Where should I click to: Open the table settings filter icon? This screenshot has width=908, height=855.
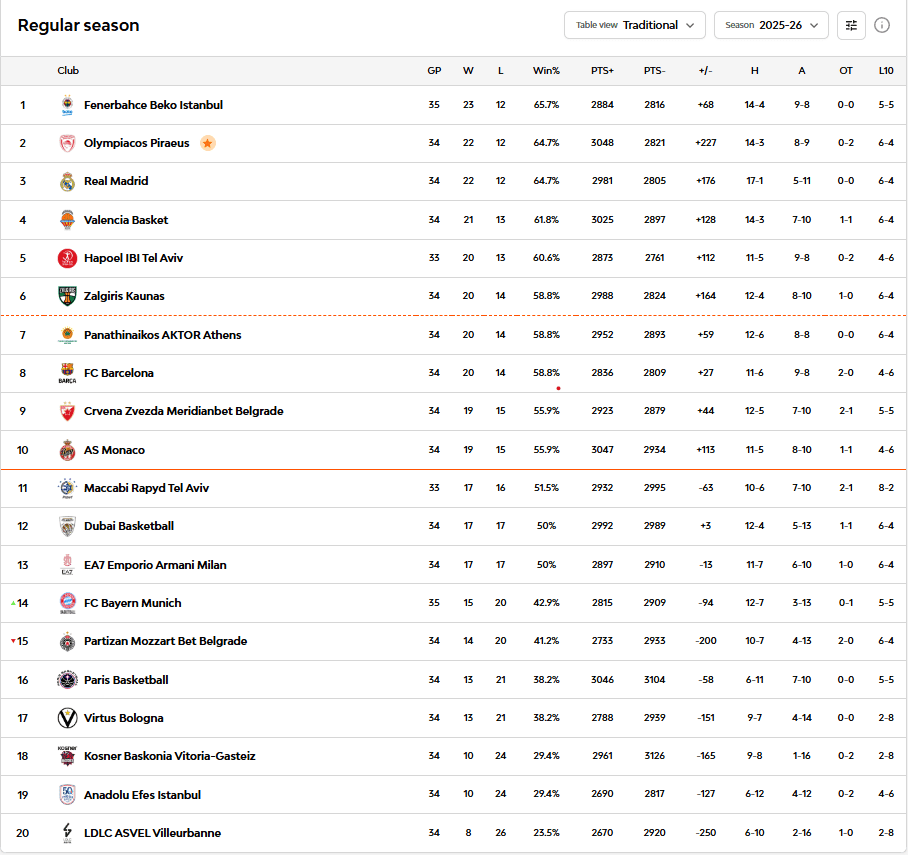point(851,25)
